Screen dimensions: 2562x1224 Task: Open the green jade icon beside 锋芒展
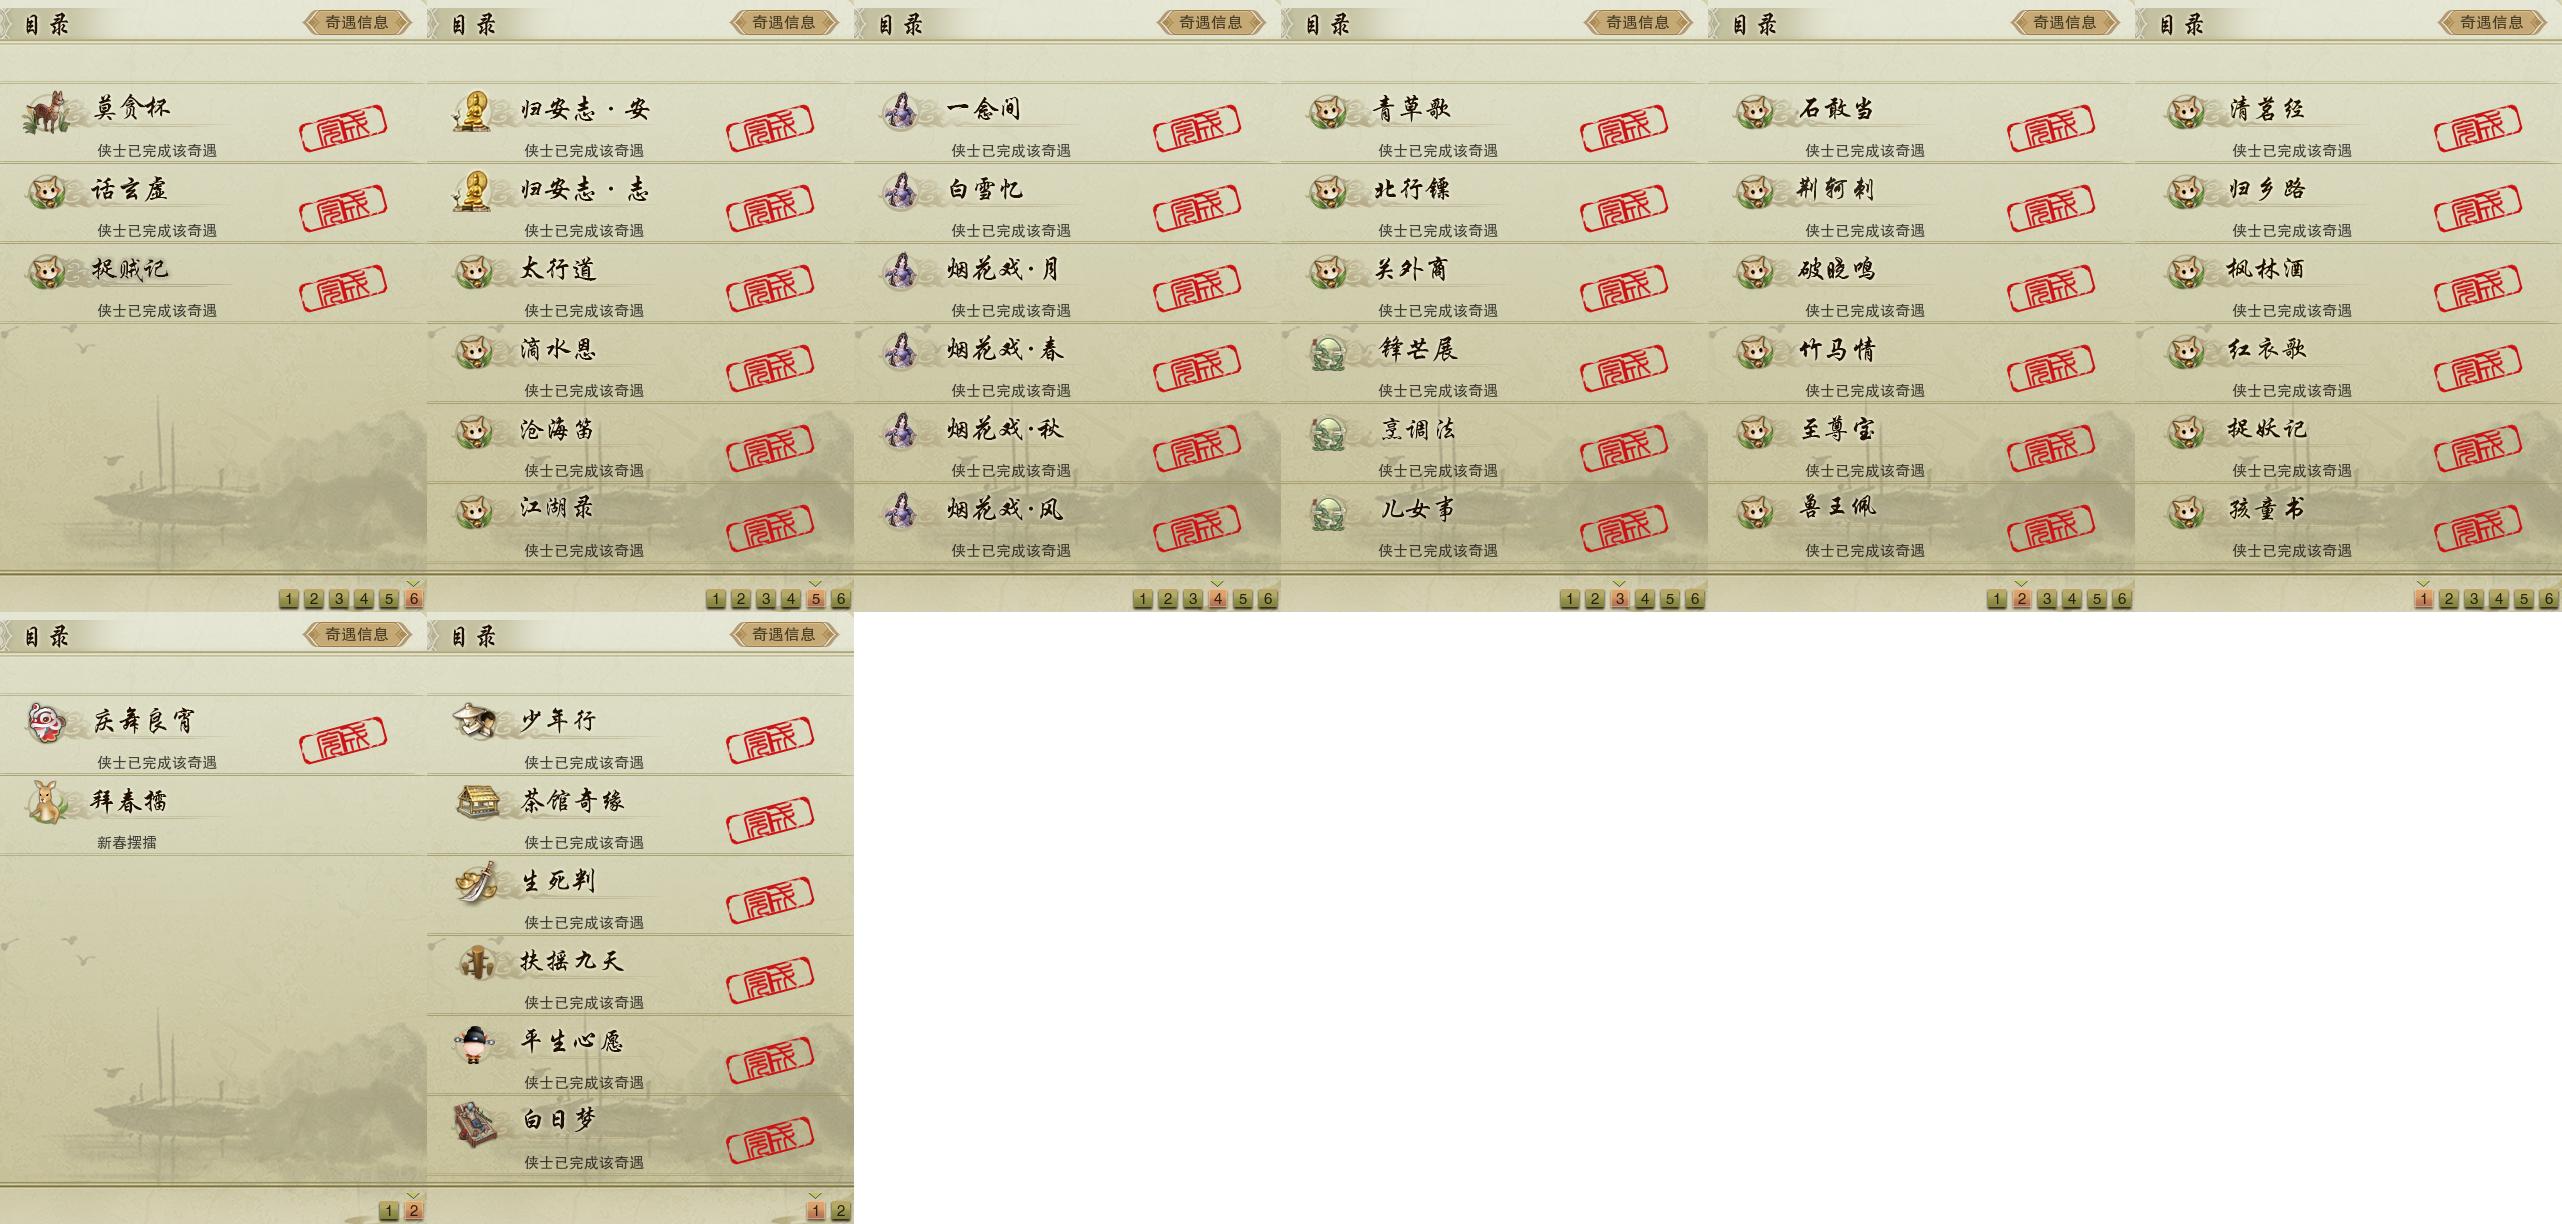(1328, 351)
